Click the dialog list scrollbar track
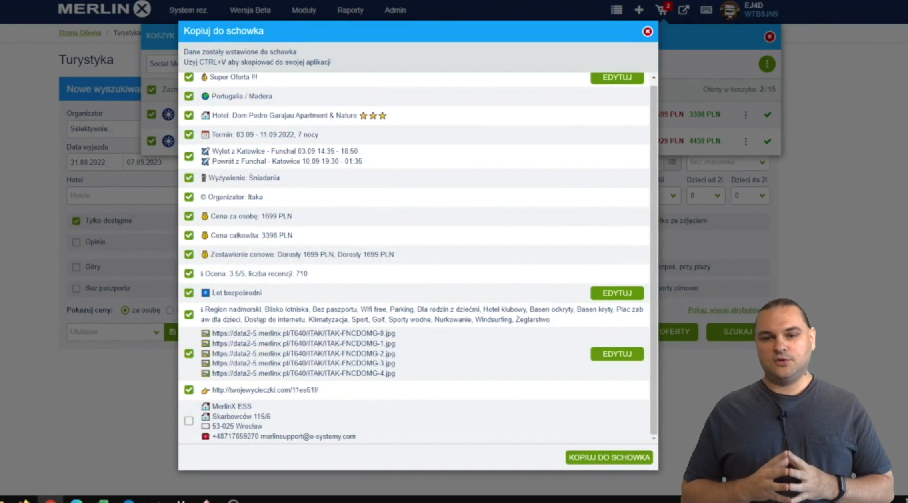 [654, 258]
